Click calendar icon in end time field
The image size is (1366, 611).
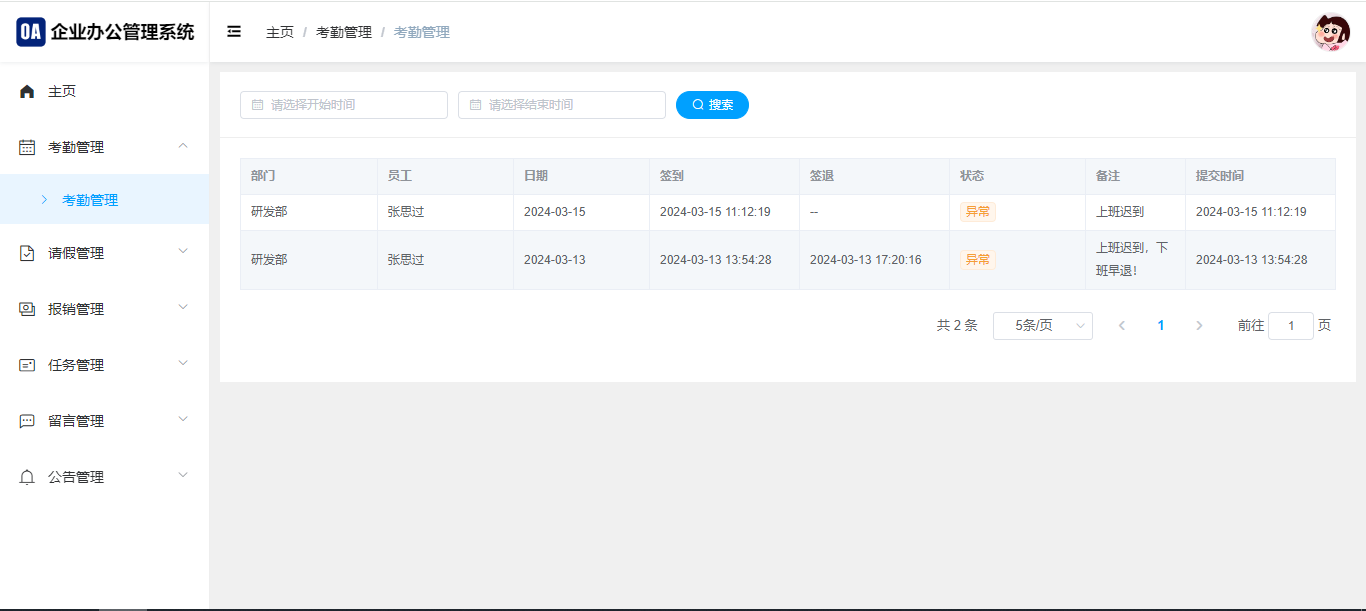475,105
